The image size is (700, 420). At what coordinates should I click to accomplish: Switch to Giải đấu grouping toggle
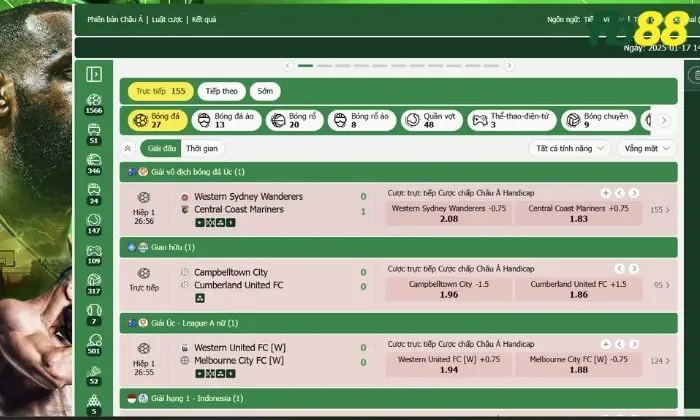(x=160, y=148)
